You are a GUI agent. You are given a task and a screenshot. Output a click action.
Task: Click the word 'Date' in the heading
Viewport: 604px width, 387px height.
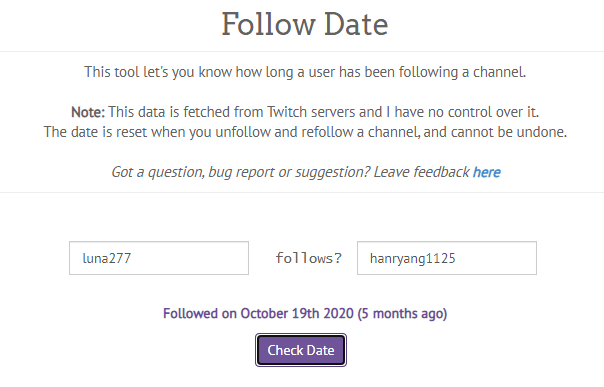coord(356,24)
